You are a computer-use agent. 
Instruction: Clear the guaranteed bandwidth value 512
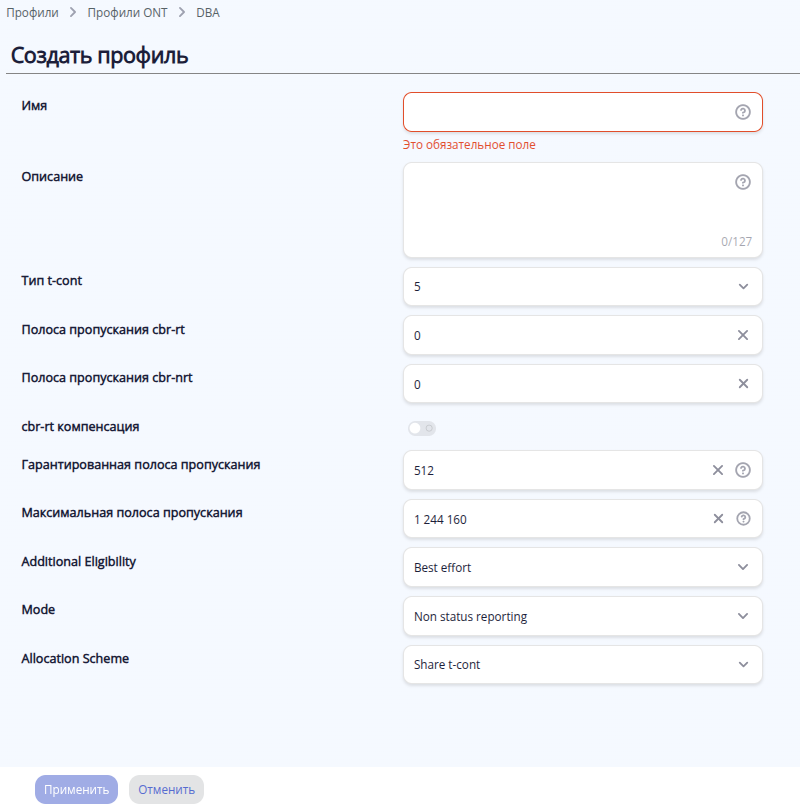718,470
